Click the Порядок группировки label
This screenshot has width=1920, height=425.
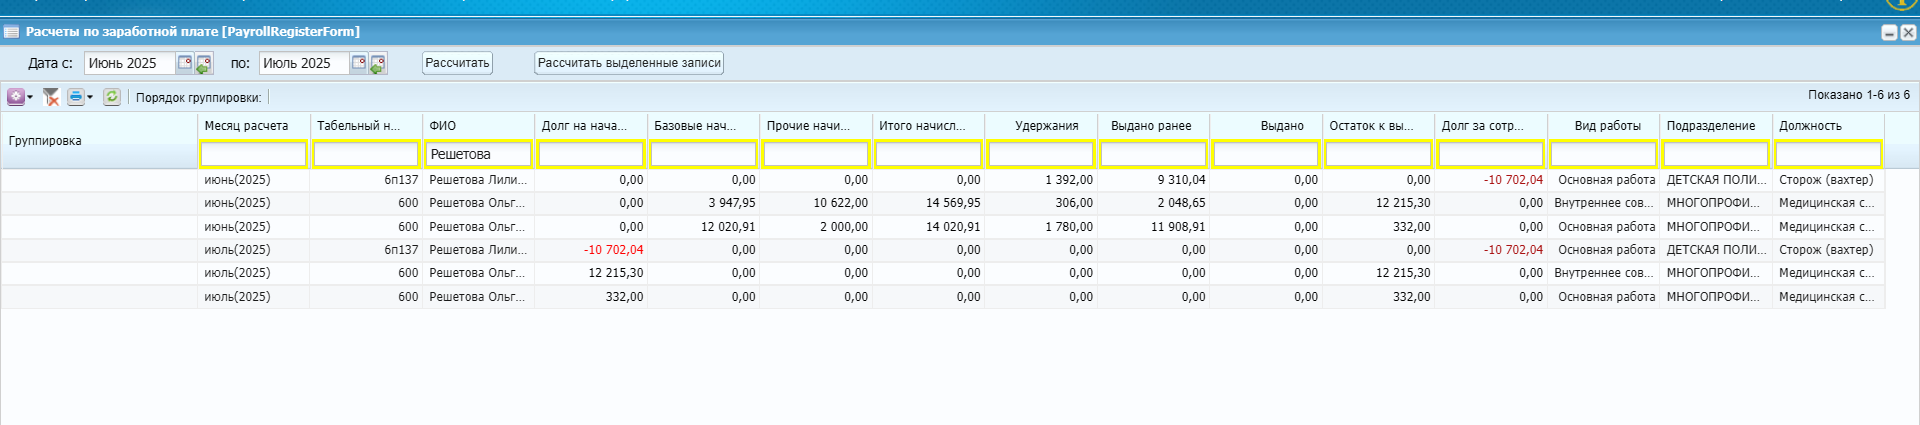coord(198,98)
